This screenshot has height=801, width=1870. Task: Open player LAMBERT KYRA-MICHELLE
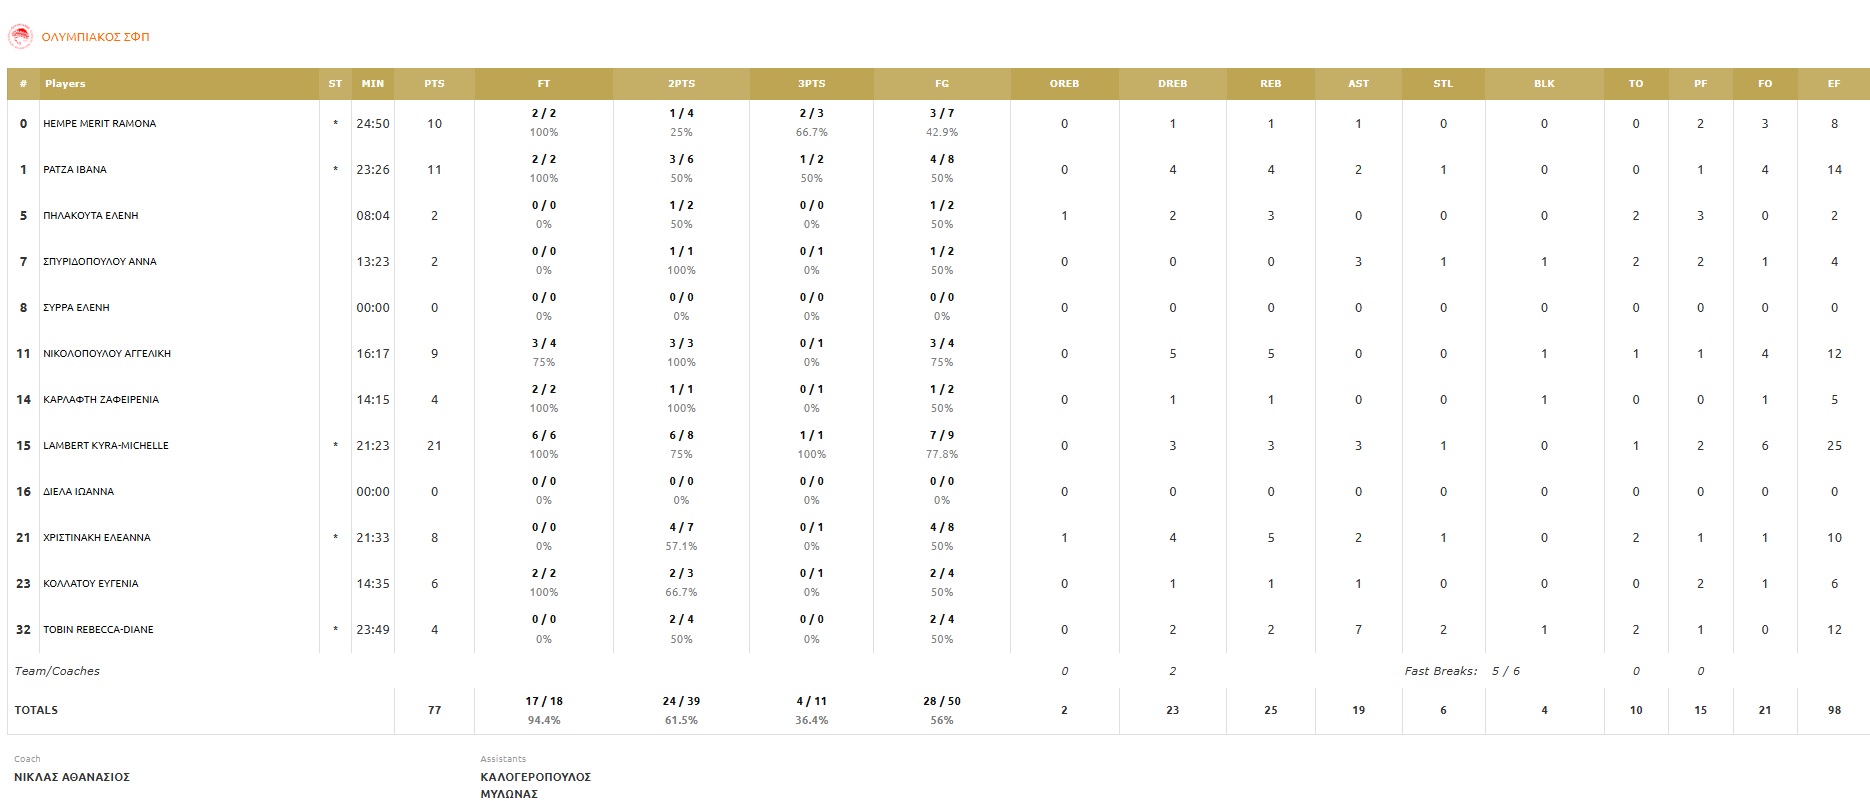click(106, 446)
